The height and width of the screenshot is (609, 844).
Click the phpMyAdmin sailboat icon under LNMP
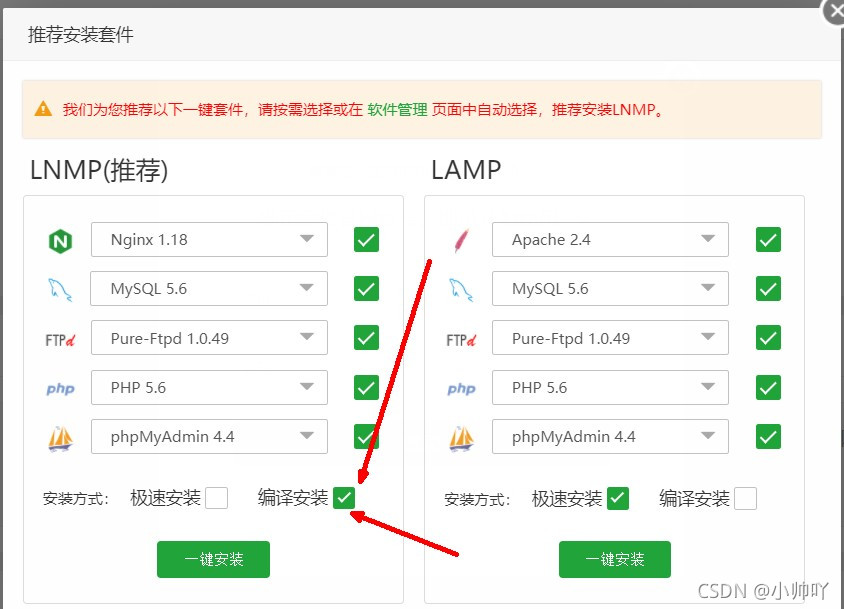[61, 437]
